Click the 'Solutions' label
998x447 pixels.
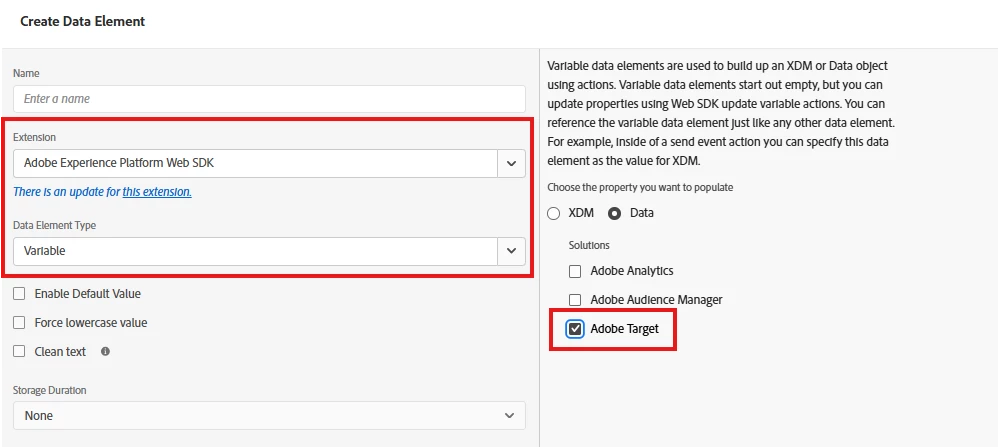coord(589,245)
